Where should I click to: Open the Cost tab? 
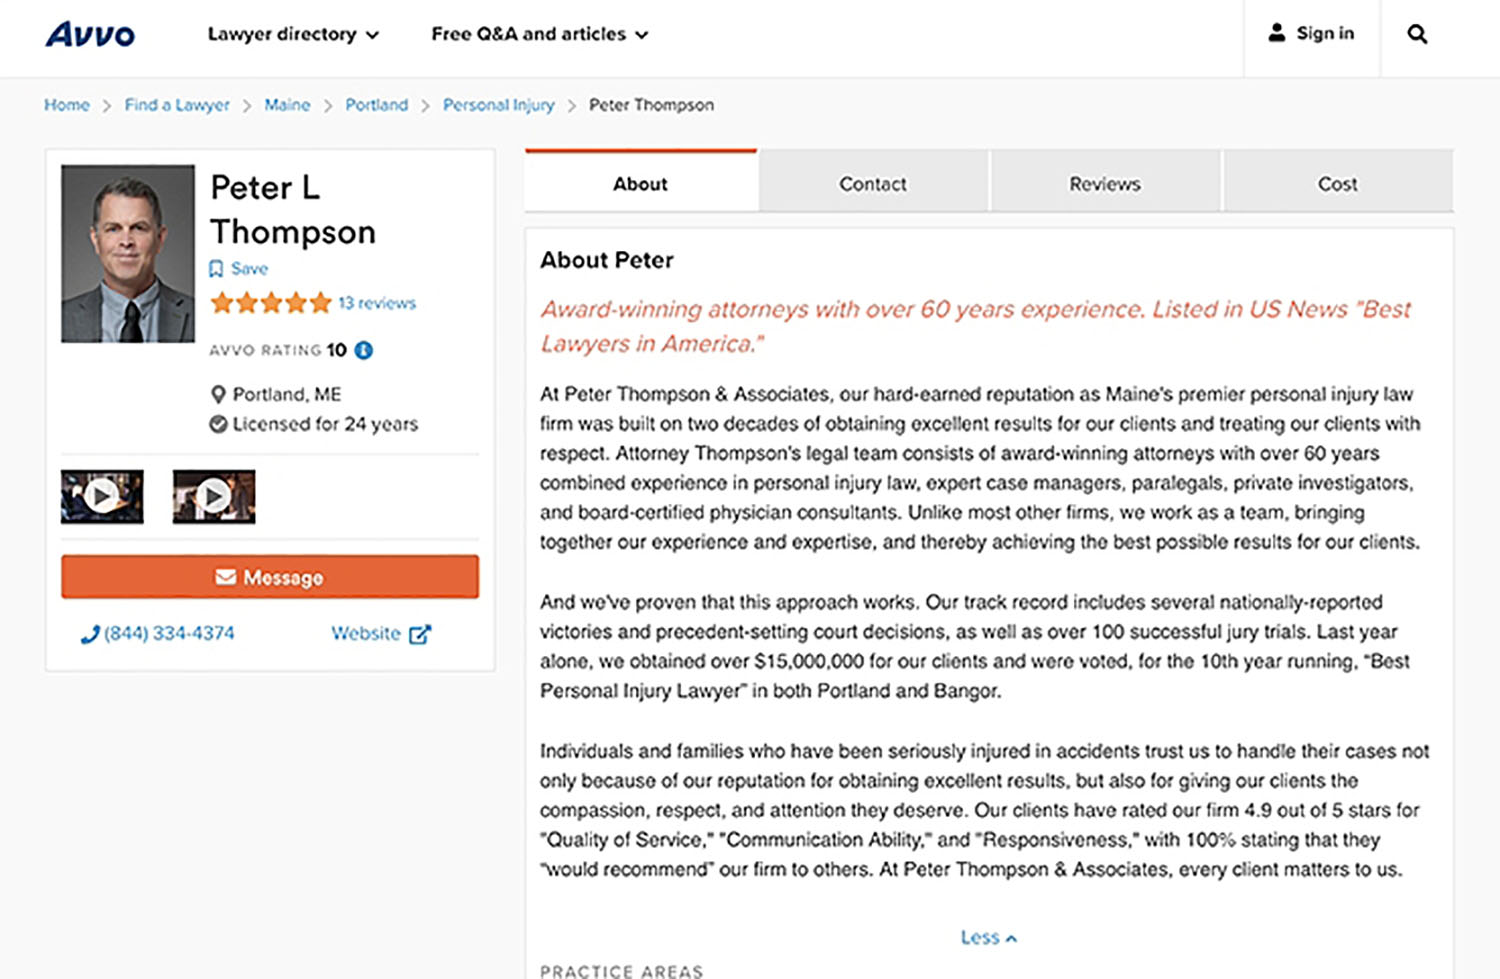(x=1337, y=184)
